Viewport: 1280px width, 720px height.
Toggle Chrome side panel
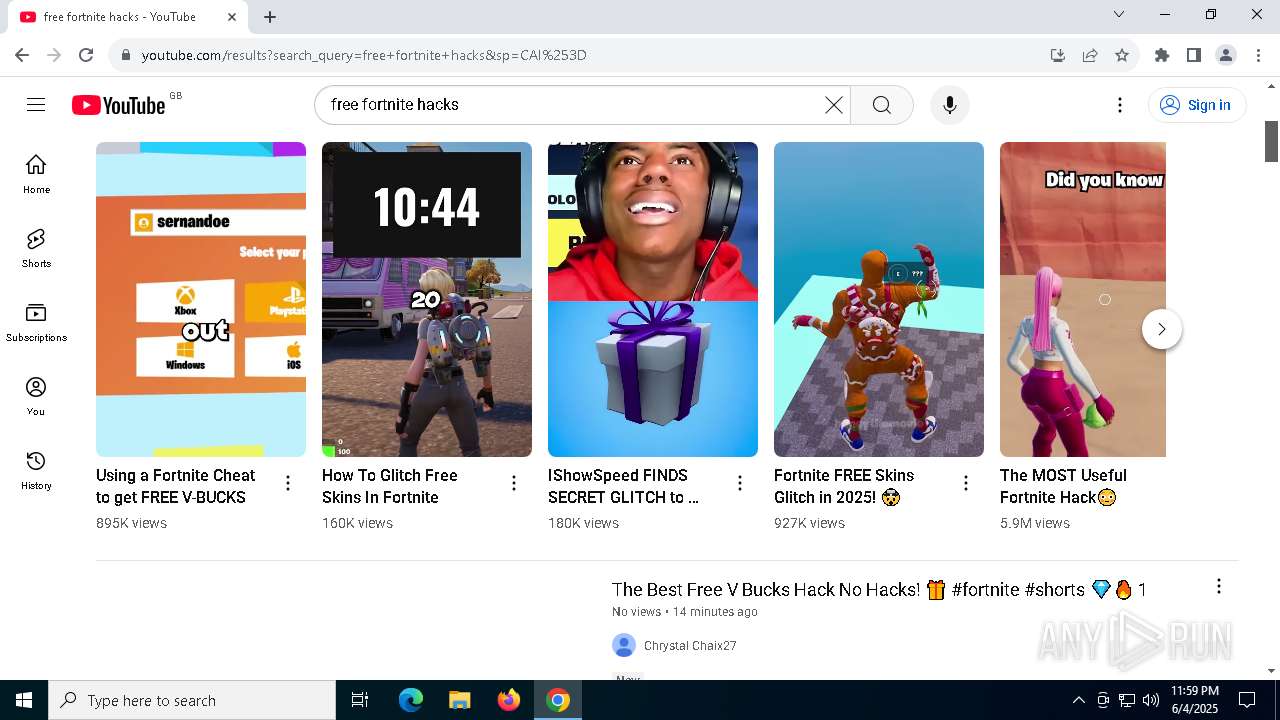[x=1194, y=55]
